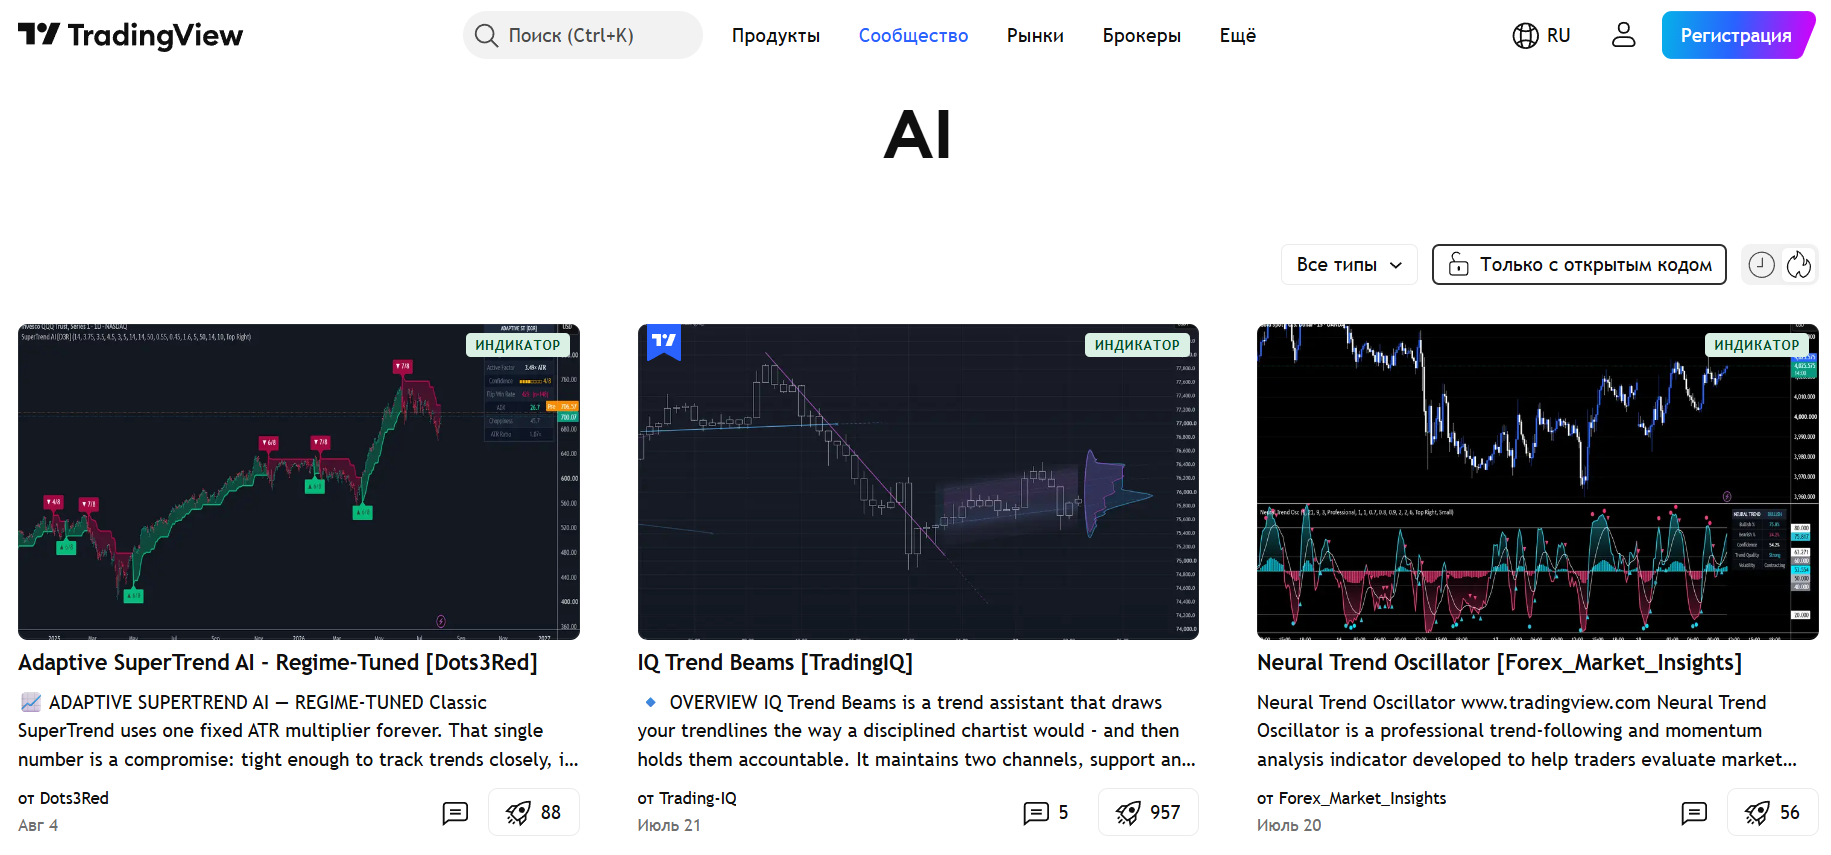Screen dimensions: 1831x855
Task: Open comments on IQ Trend Beams
Action: [1046, 813]
